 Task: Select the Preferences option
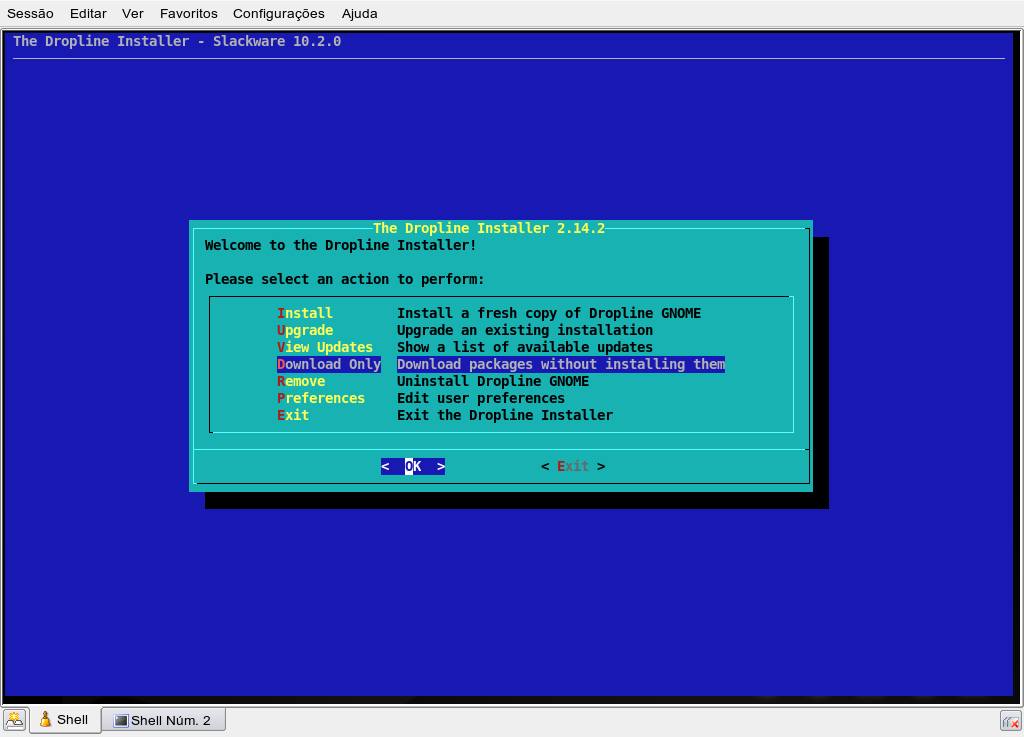pos(321,398)
